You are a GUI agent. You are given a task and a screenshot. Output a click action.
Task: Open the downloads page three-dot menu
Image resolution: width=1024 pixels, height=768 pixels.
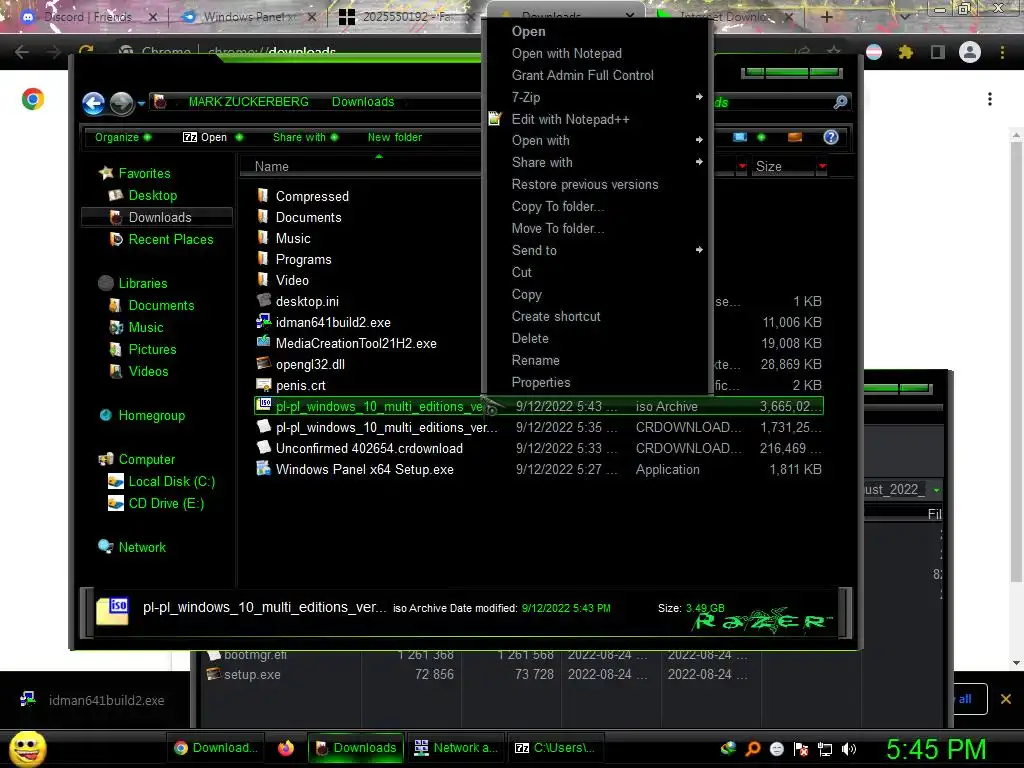[x=990, y=99]
